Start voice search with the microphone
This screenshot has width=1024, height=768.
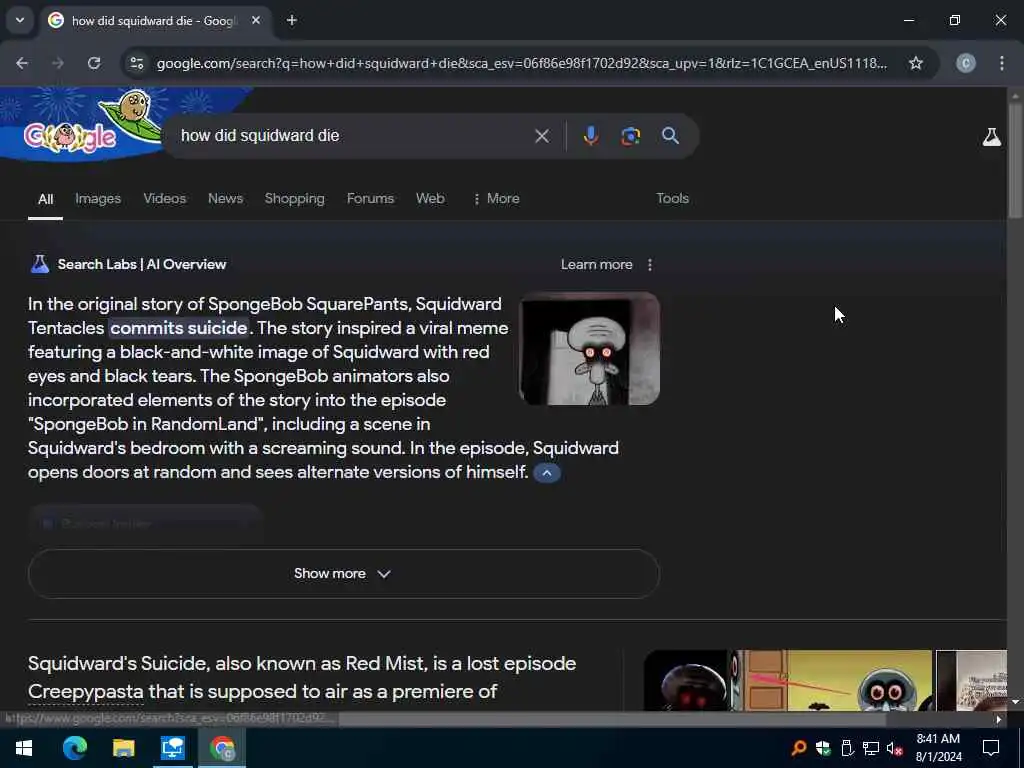coord(590,136)
